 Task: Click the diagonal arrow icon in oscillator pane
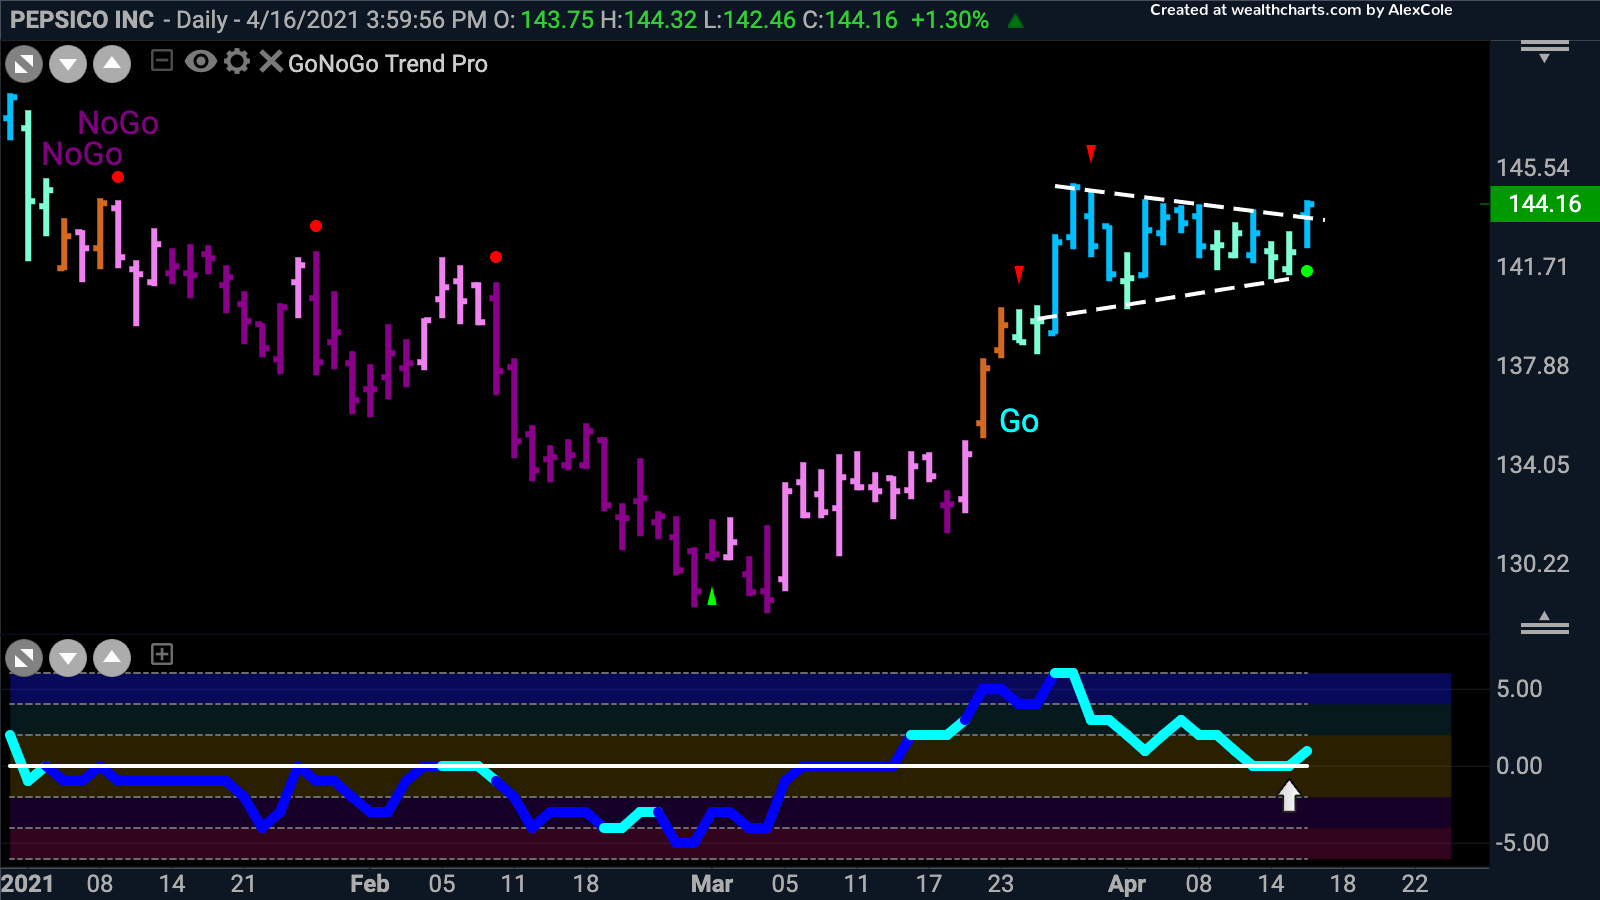click(24, 658)
